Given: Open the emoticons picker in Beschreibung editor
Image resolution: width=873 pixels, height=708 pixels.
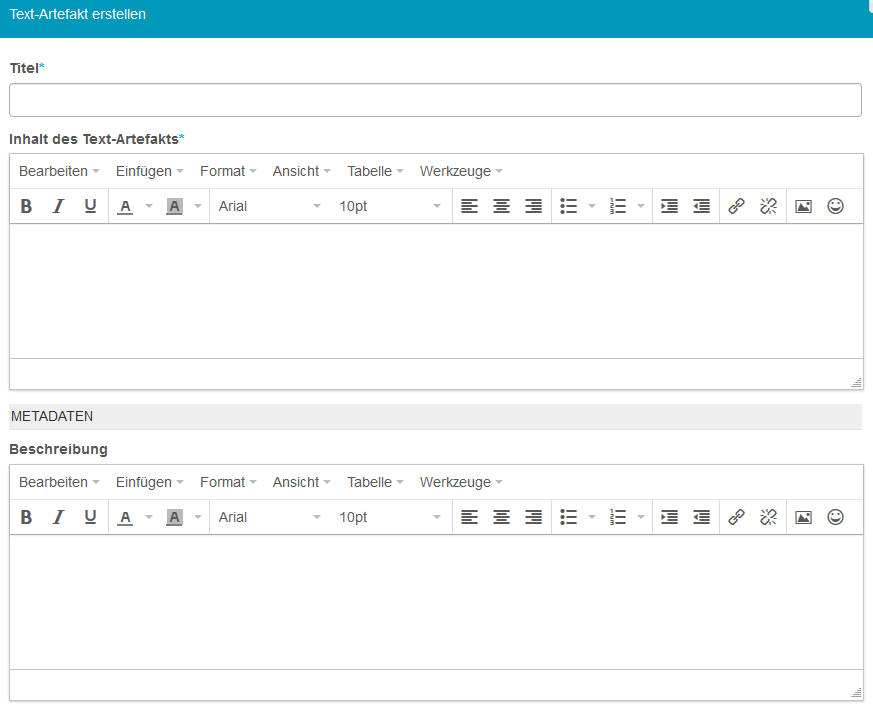Looking at the screenshot, I should click(836, 517).
